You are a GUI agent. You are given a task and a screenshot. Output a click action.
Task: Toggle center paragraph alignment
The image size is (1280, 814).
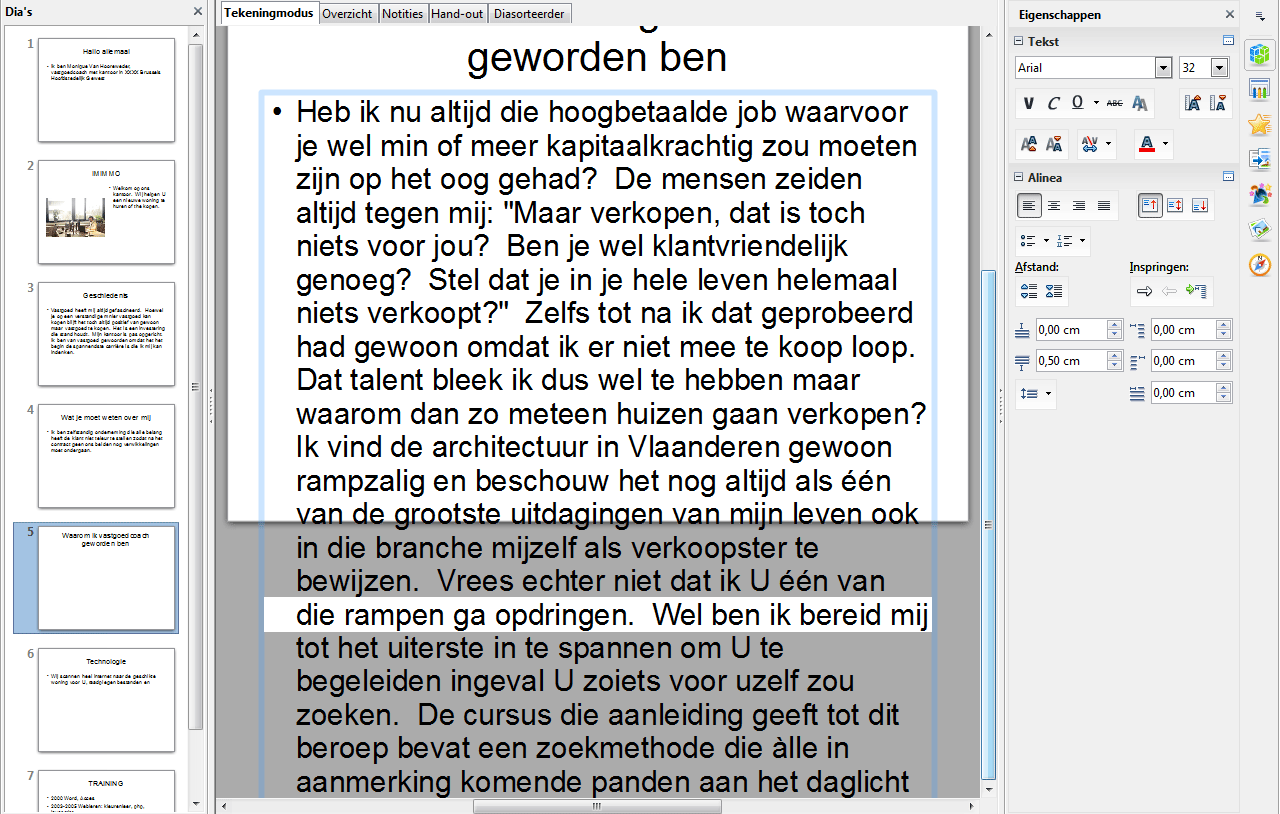1054,206
